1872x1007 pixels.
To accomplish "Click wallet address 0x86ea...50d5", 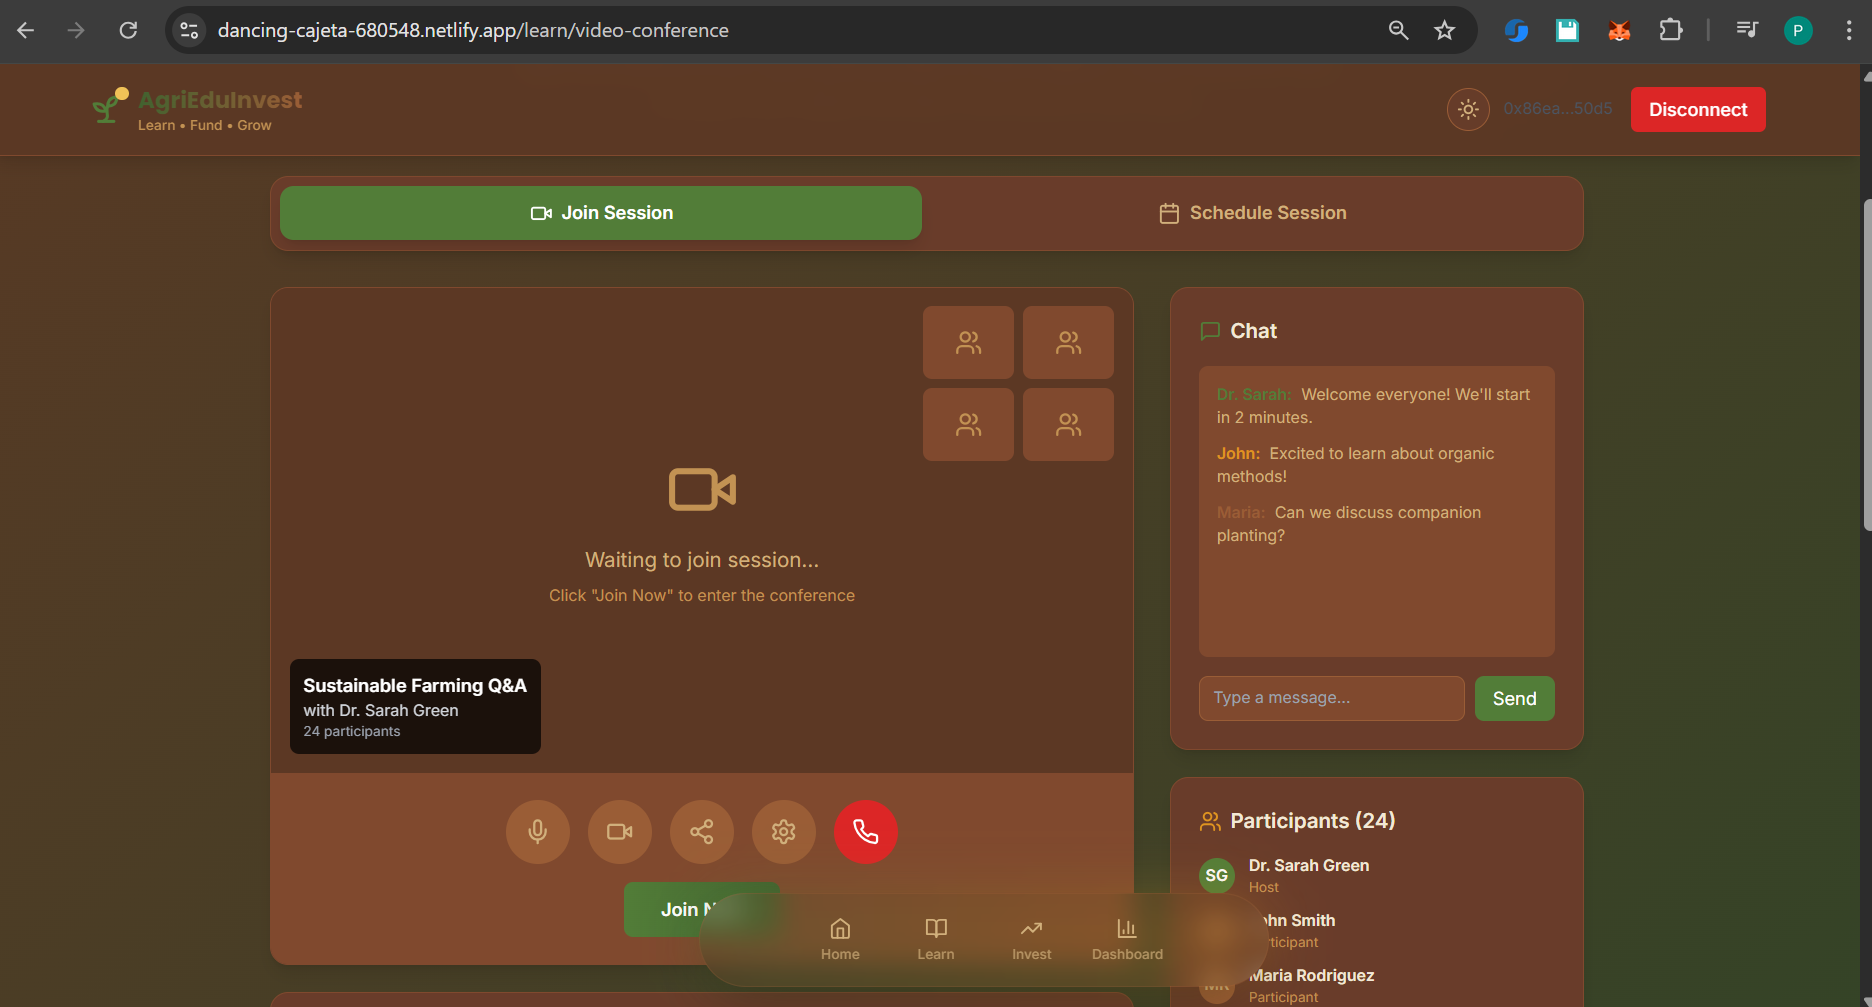I will click(1557, 109).
